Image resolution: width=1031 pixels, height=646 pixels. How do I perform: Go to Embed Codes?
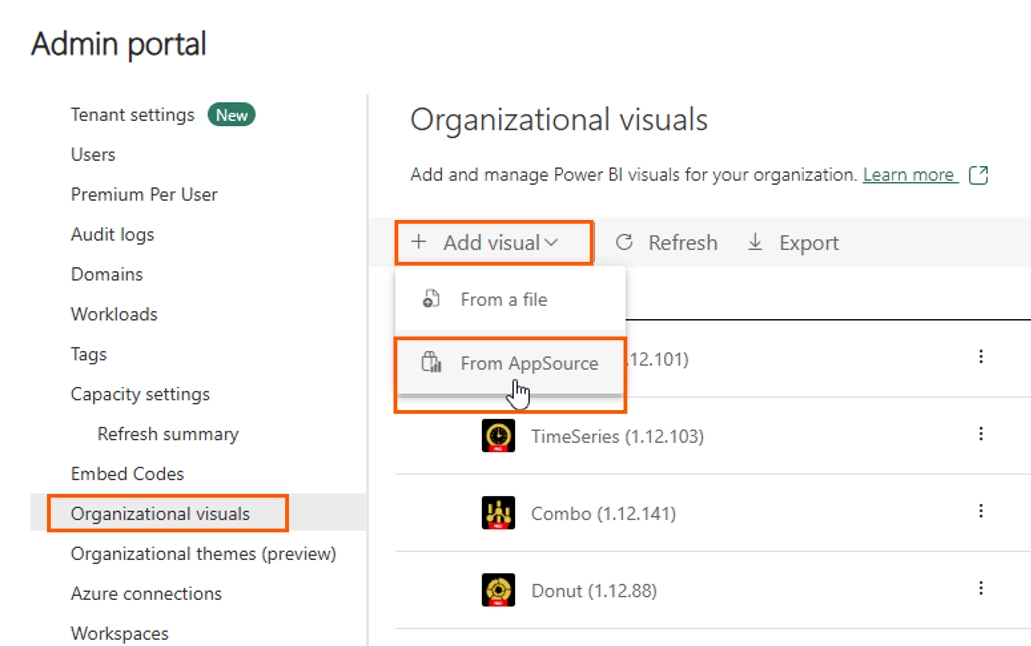pos(127,474)
